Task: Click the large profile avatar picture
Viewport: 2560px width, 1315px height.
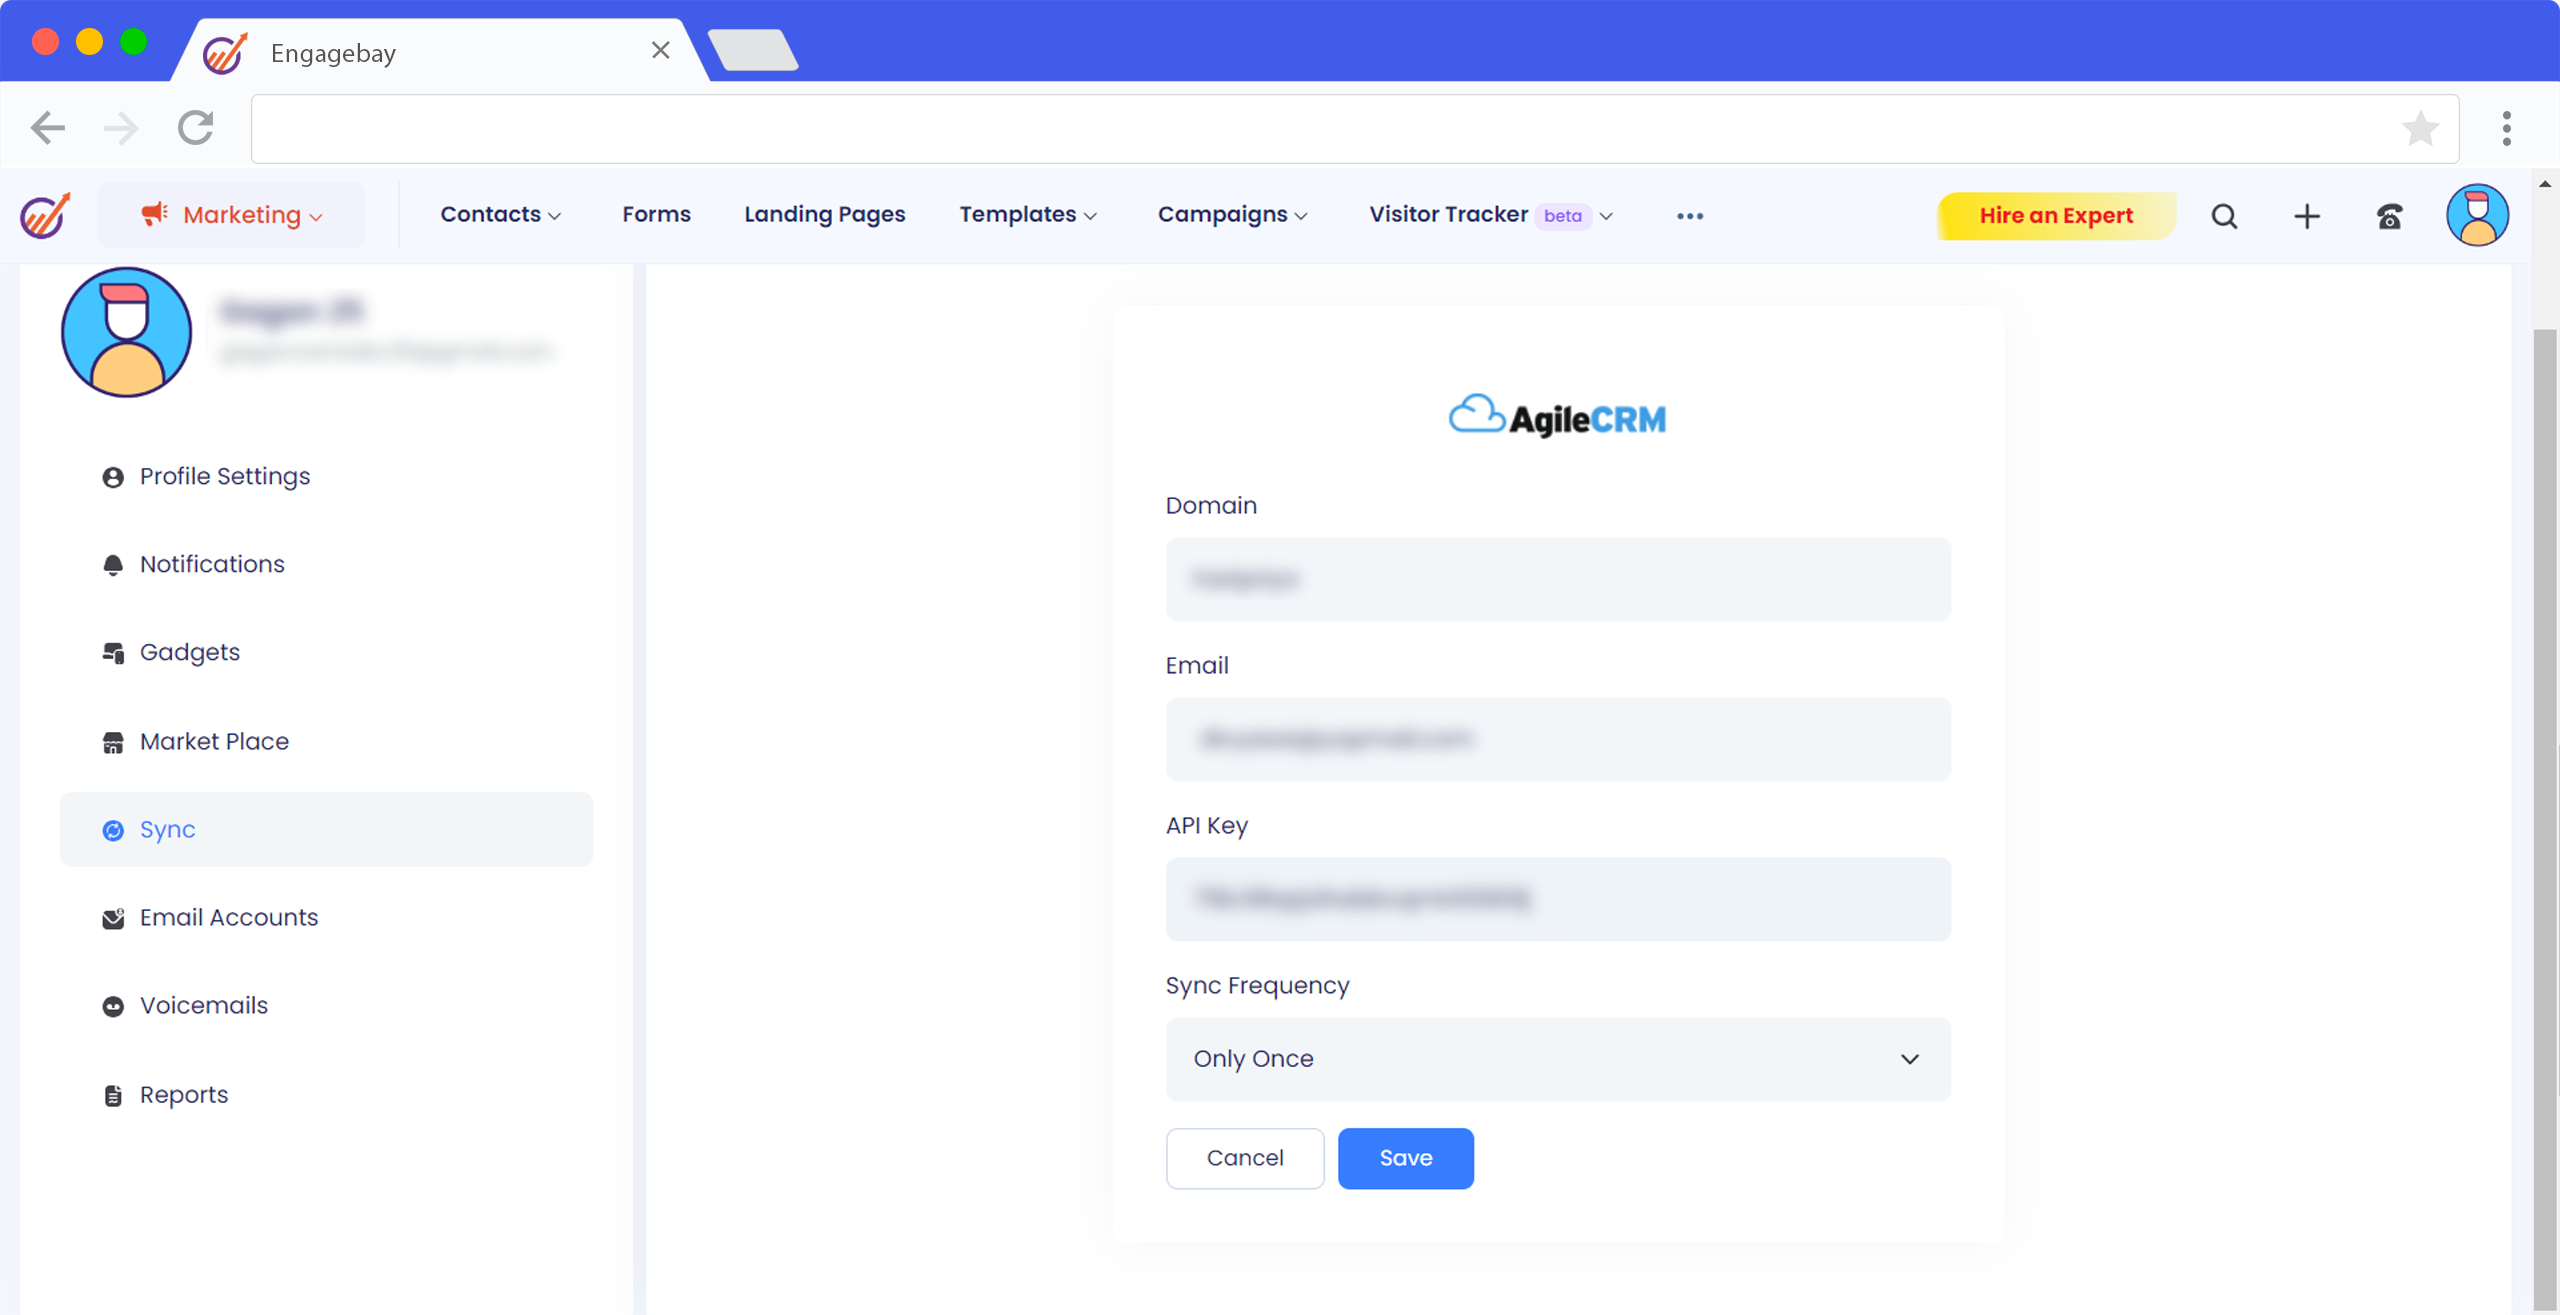Action: coord(126,332)
